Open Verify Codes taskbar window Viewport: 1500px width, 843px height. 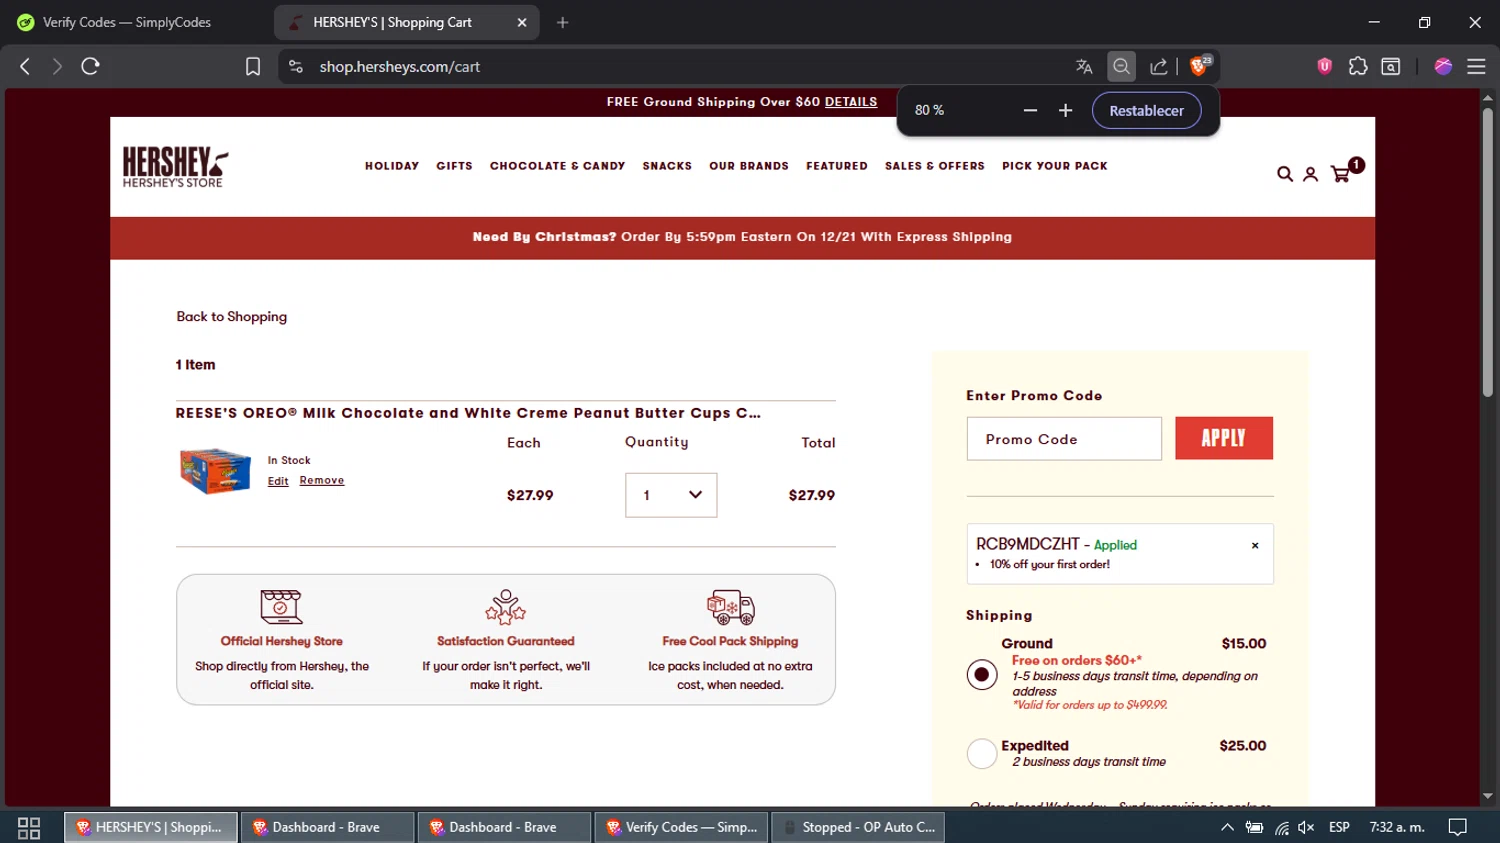pos(682,827)
